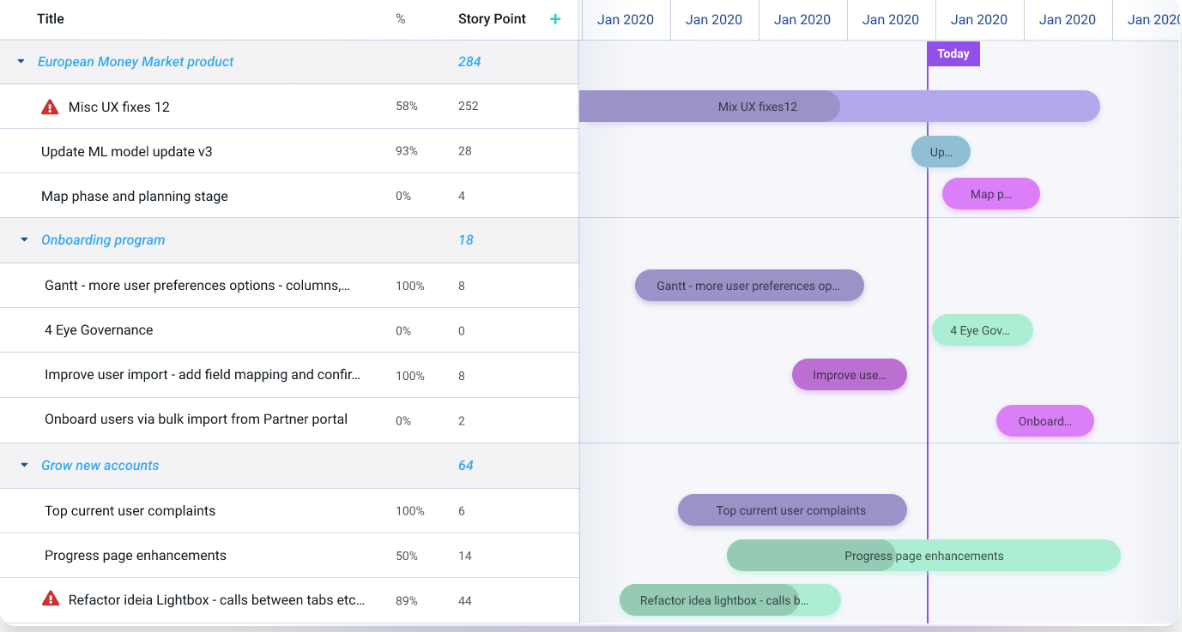The width and height of the screenshot is (1182, 632).
Task: Click the story point 4 in Map phase row
Action: [461, 196]
